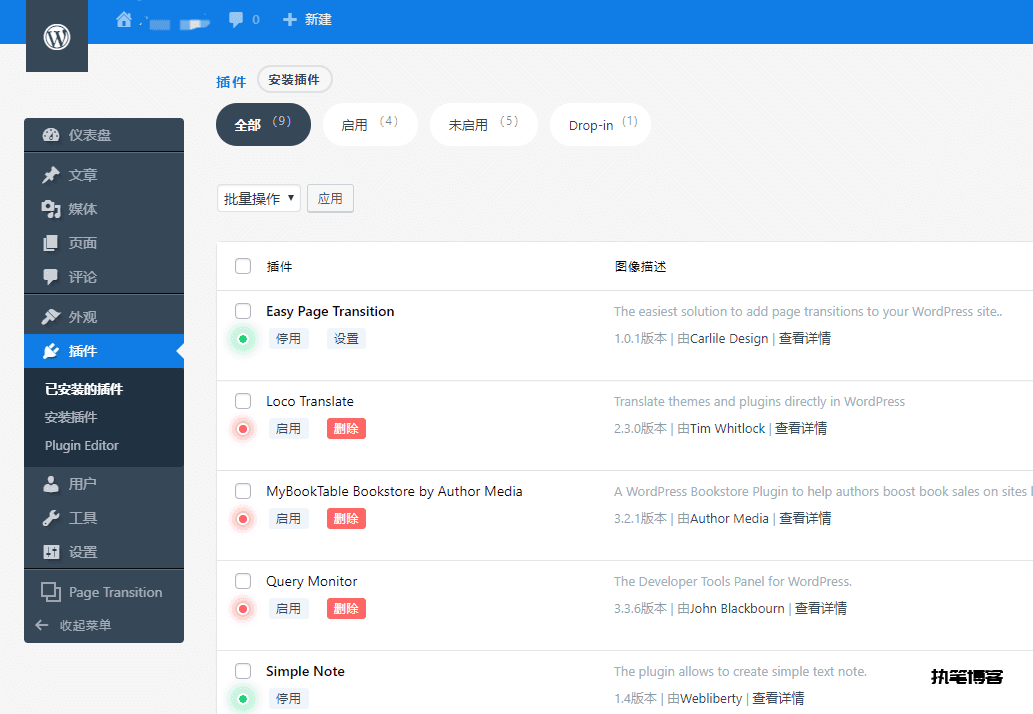Click the 插件 column header
Screen dimensions: 1033x714
click(279, 267)
